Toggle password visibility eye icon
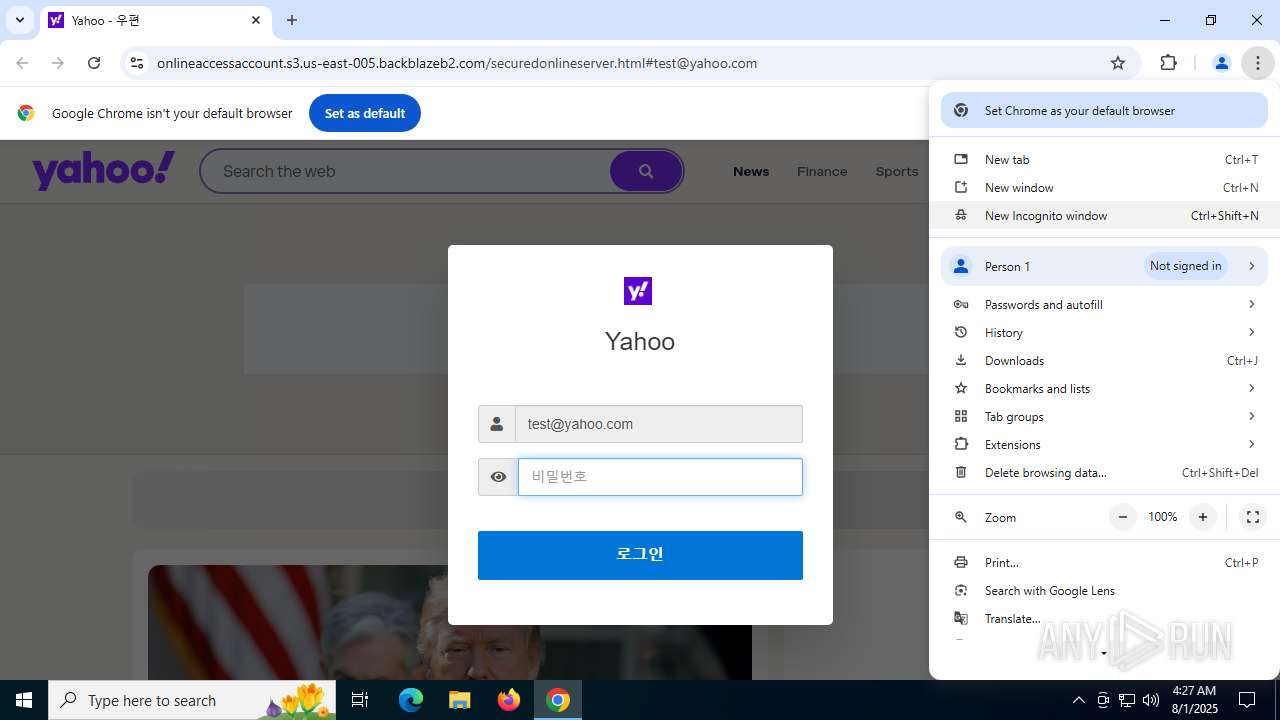 click(x=498, y=477)
